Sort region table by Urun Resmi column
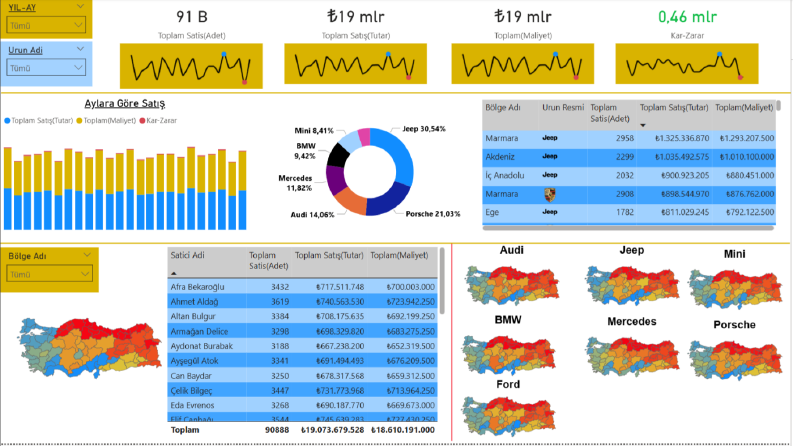 [x=563, y=108]
